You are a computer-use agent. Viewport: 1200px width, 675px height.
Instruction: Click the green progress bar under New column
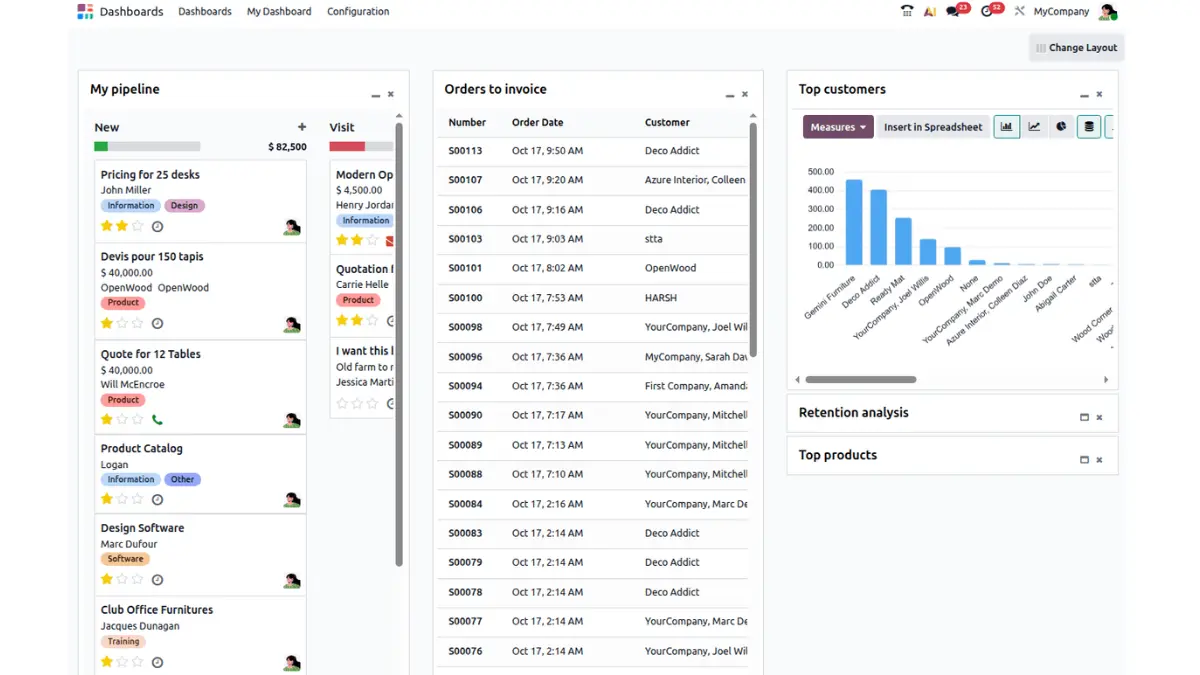[103, 145]
